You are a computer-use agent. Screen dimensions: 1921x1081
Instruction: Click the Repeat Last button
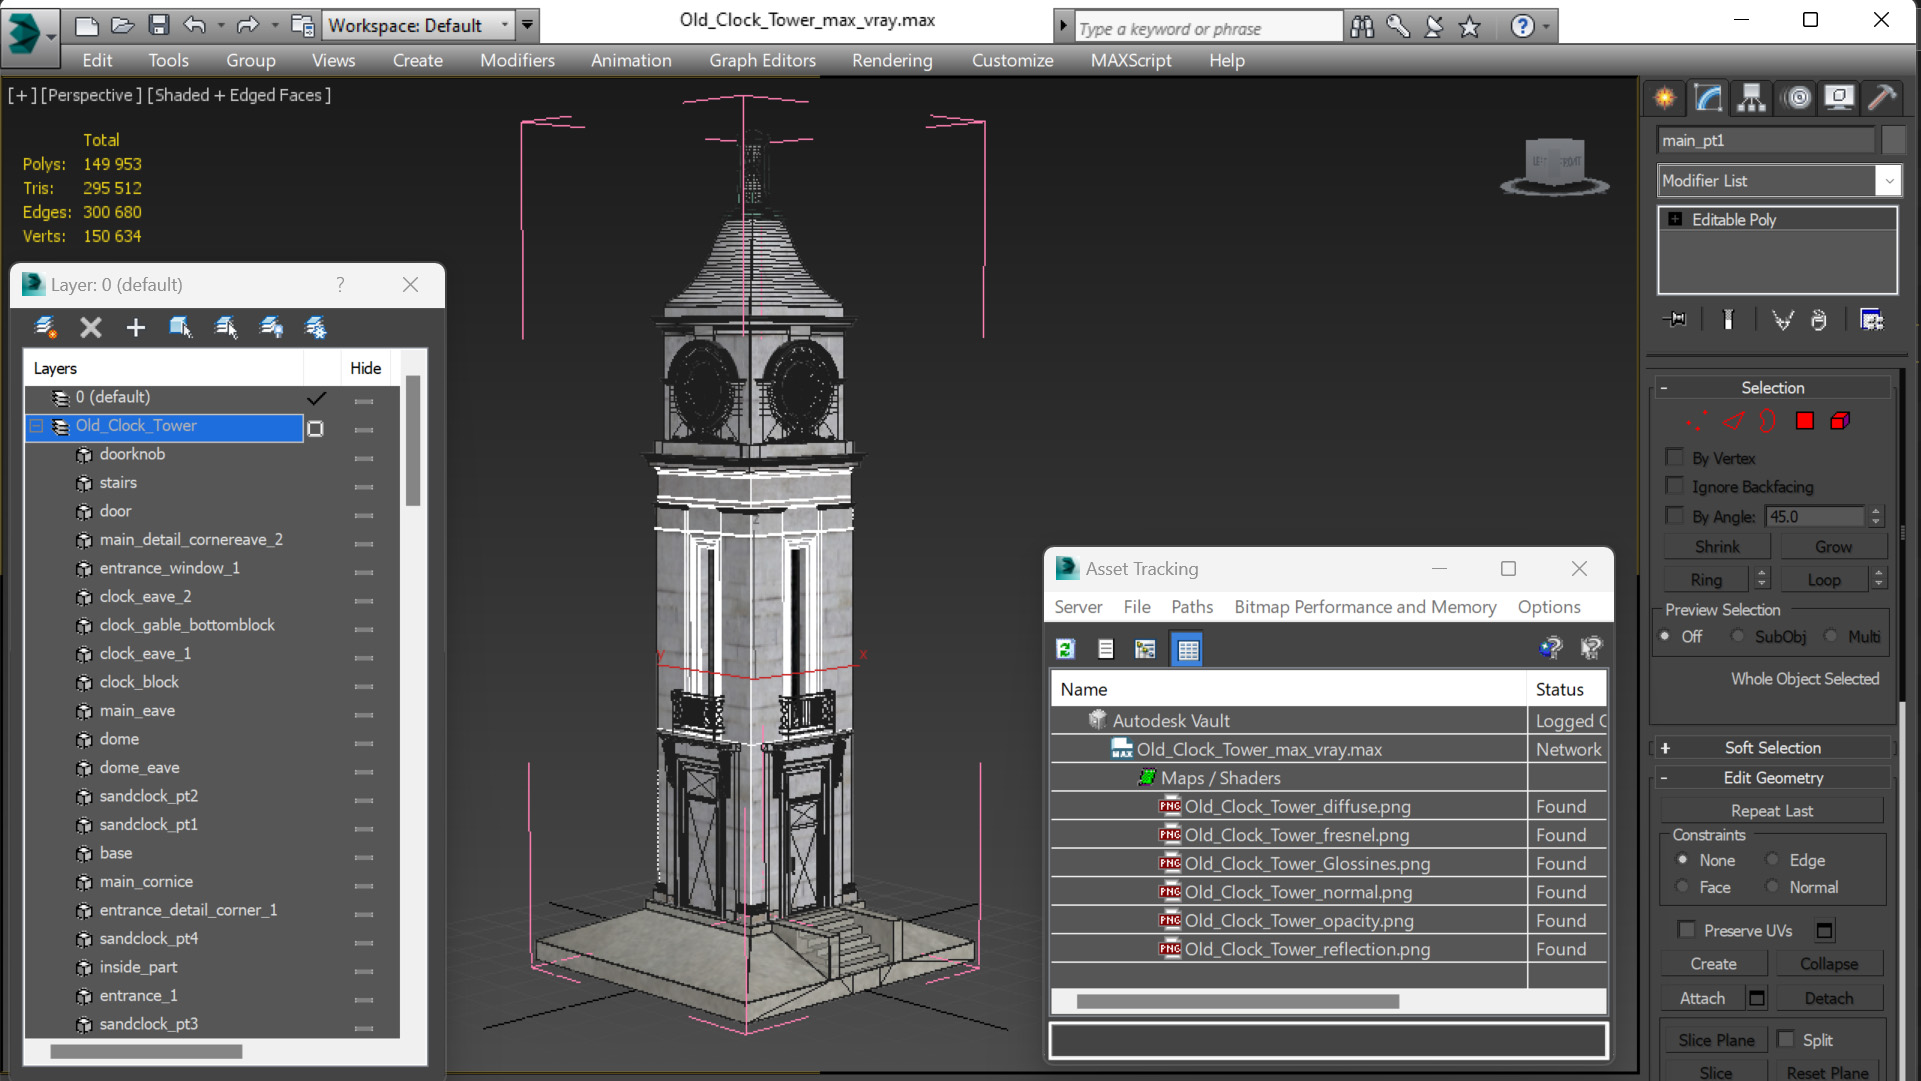(1772, 811)
